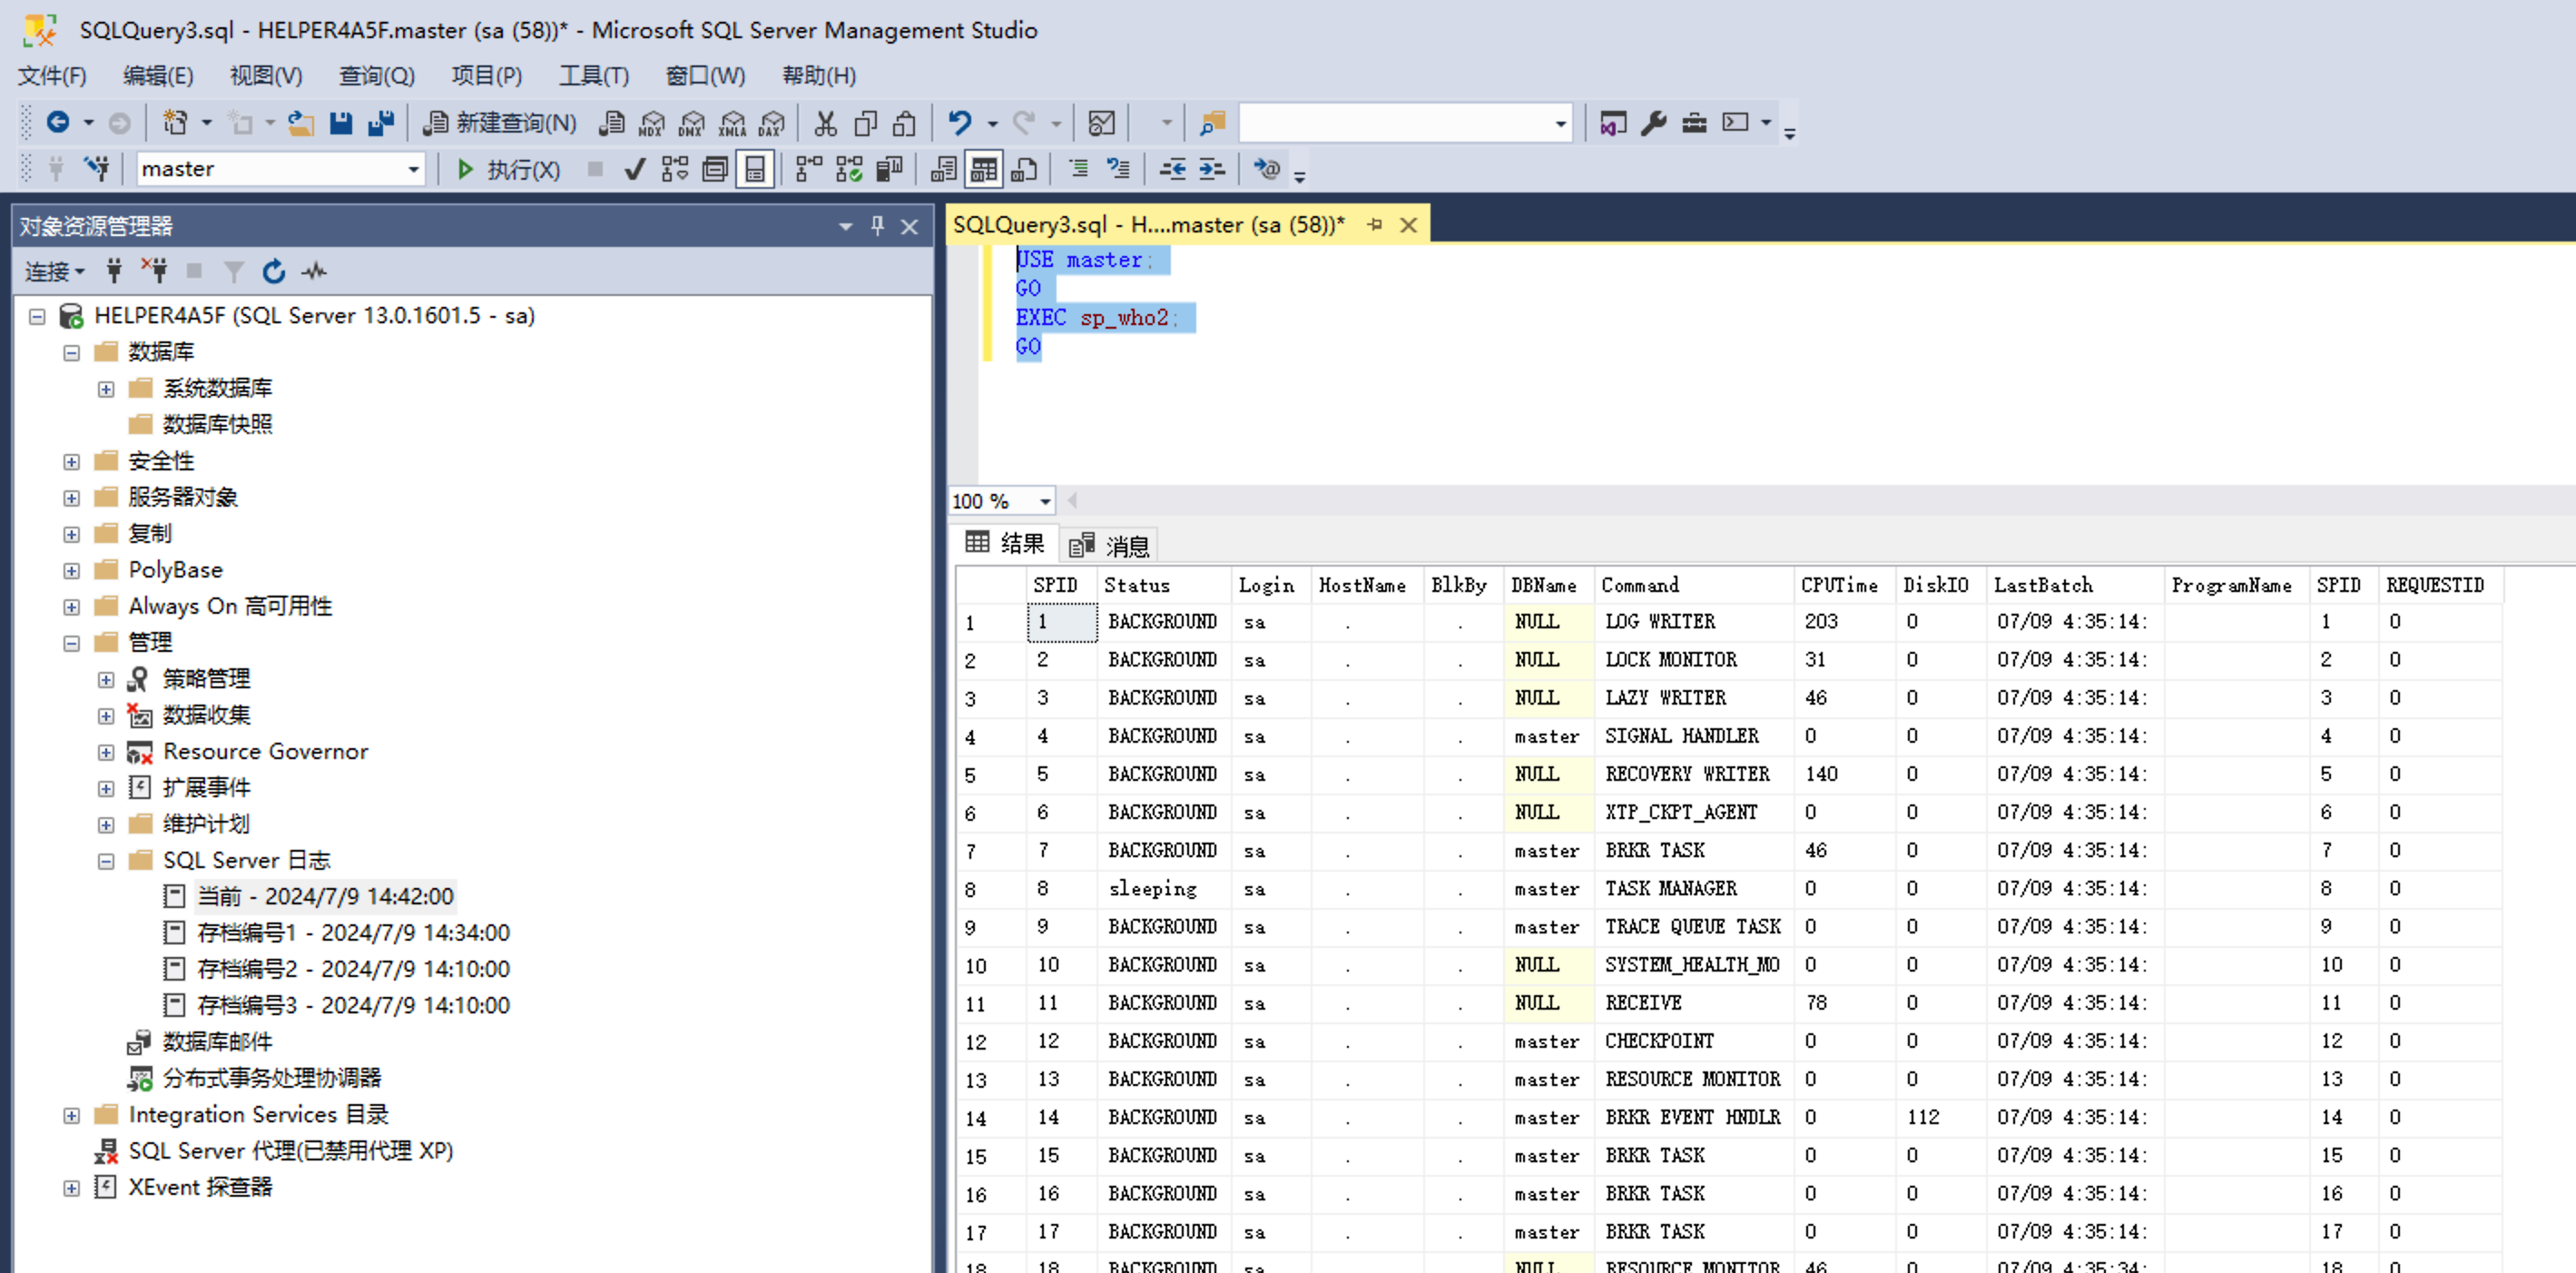Click the Properties wrench icon
2576x1273 pixels.
1653,123
